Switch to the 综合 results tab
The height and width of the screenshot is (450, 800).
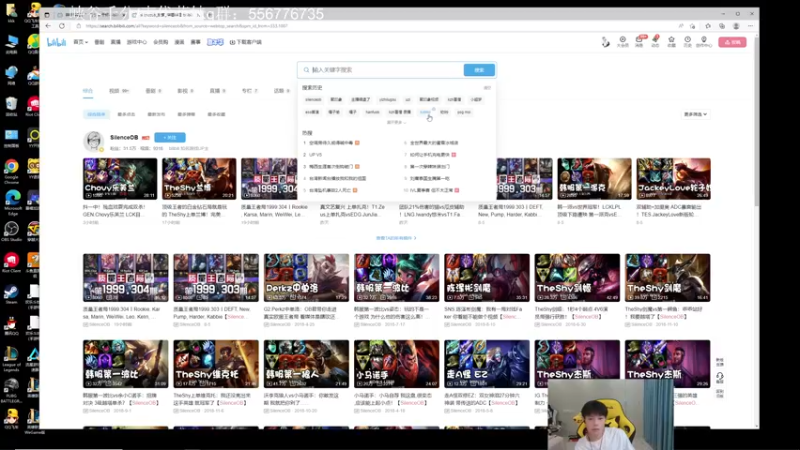(x=88, y=91)
